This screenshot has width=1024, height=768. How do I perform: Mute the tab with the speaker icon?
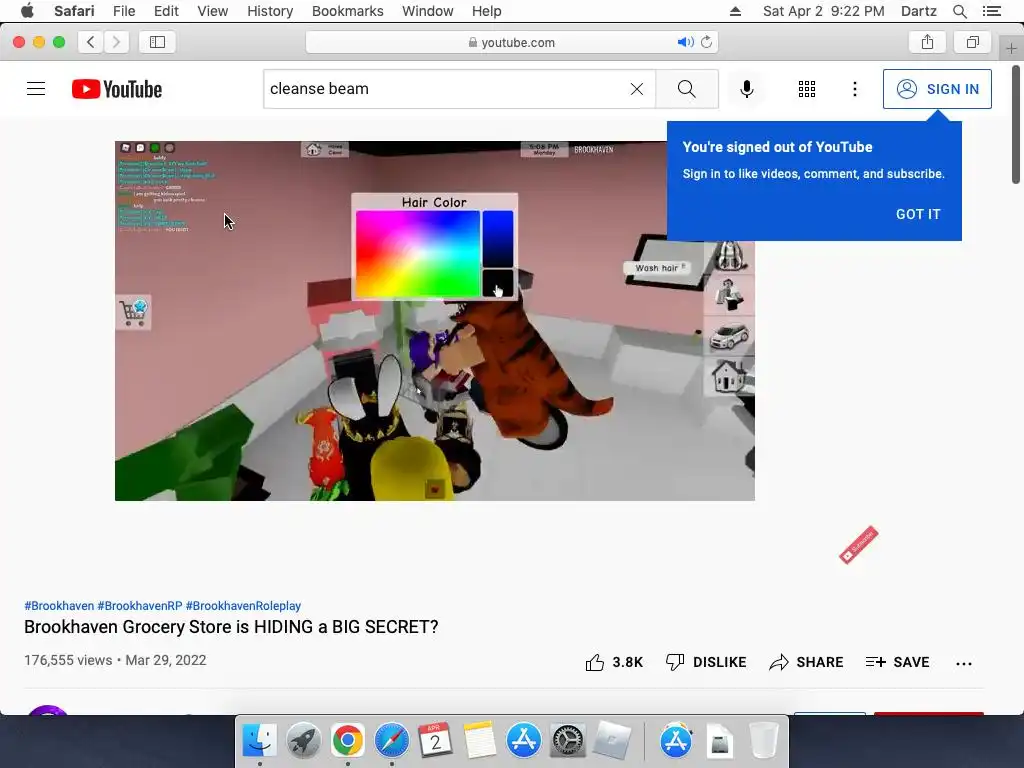(684, 42)
